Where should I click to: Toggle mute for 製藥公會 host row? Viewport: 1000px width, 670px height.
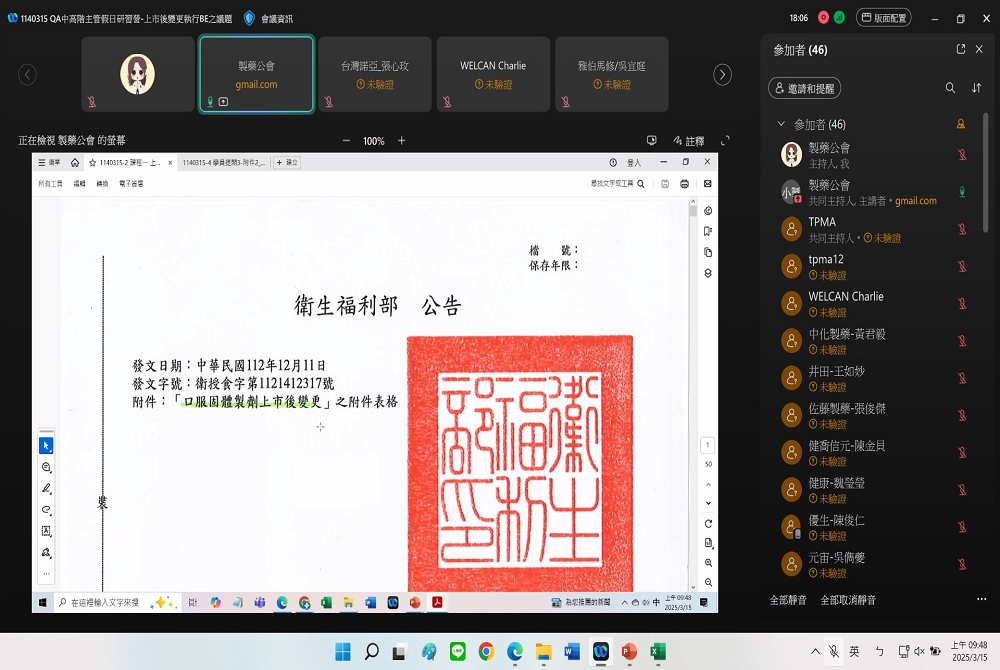pyautogui.click(x=962, y=154)
